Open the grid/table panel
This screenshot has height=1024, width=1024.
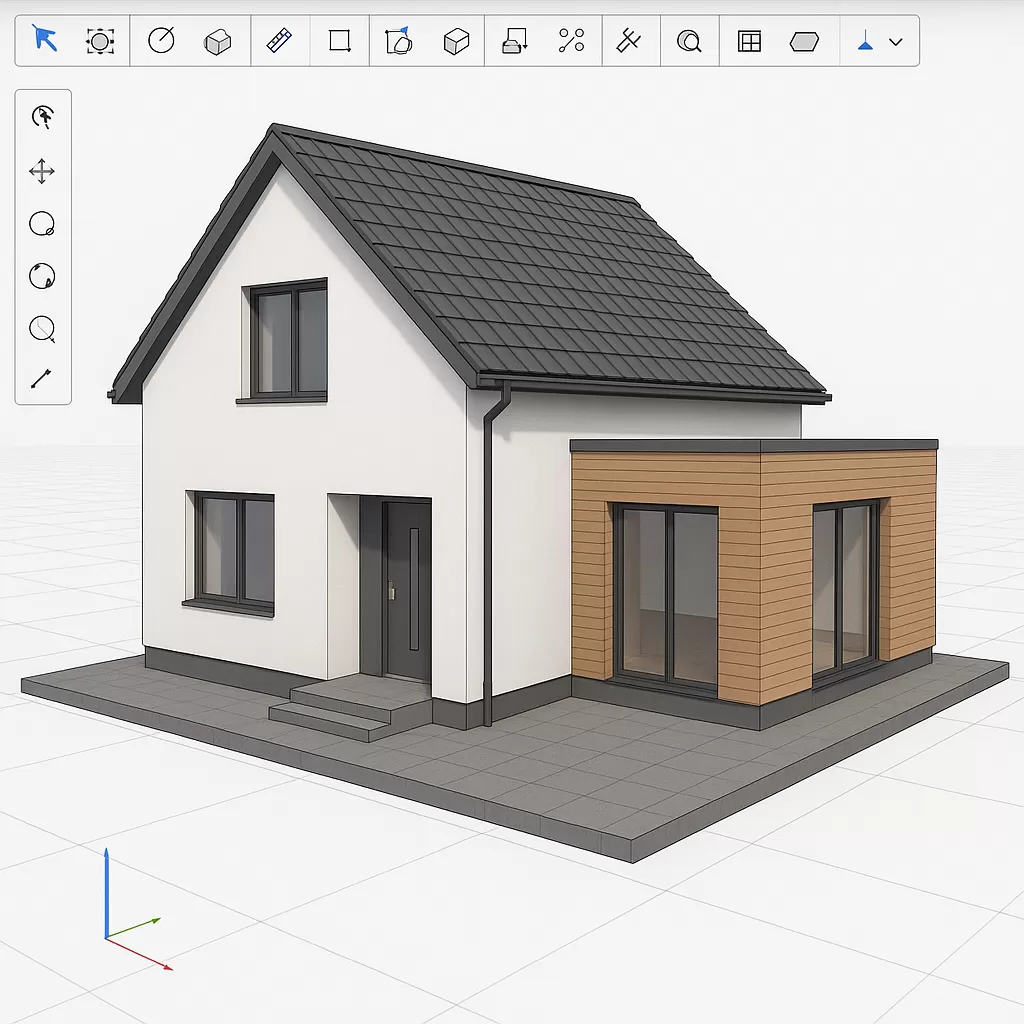[749, 41]
